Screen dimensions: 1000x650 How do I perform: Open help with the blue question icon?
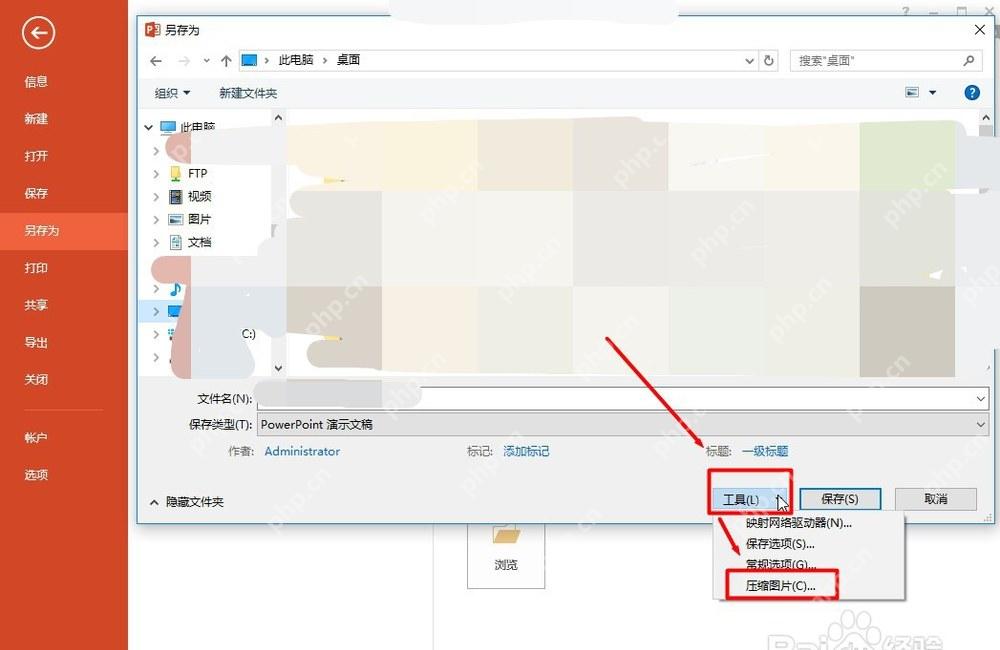point(972,93)
